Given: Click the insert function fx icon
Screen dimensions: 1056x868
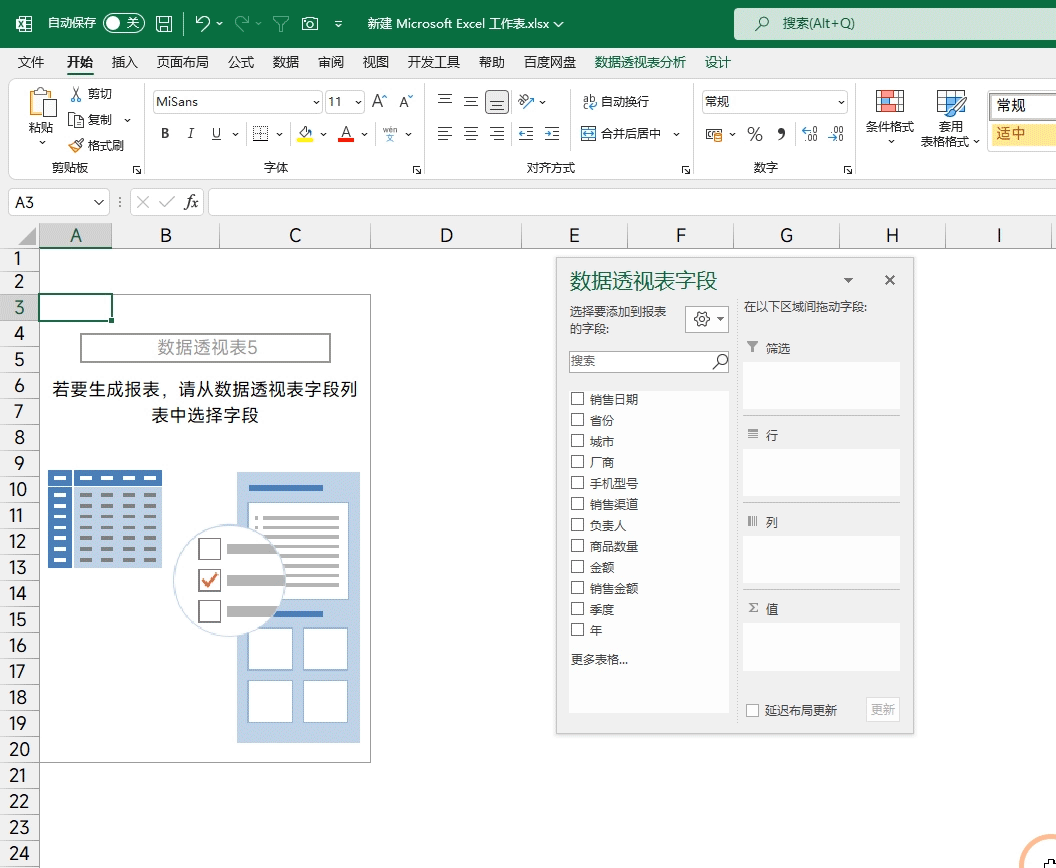Looking at the screenshot, I should 191,202.
